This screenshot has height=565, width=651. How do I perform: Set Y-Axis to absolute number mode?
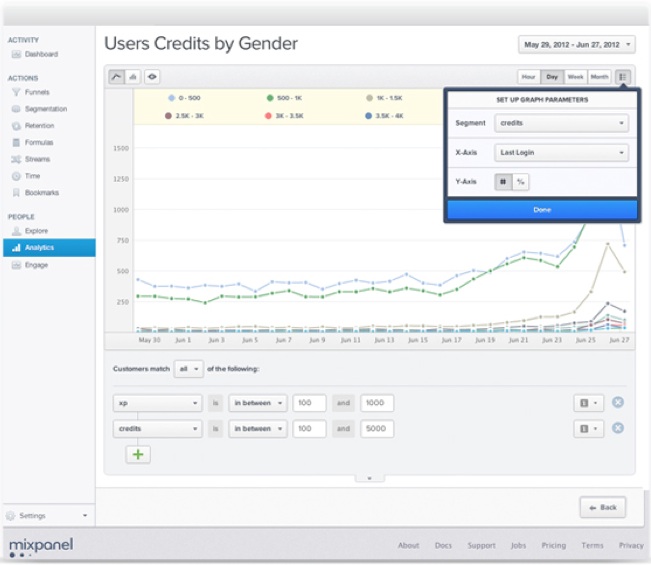[503, 182]
